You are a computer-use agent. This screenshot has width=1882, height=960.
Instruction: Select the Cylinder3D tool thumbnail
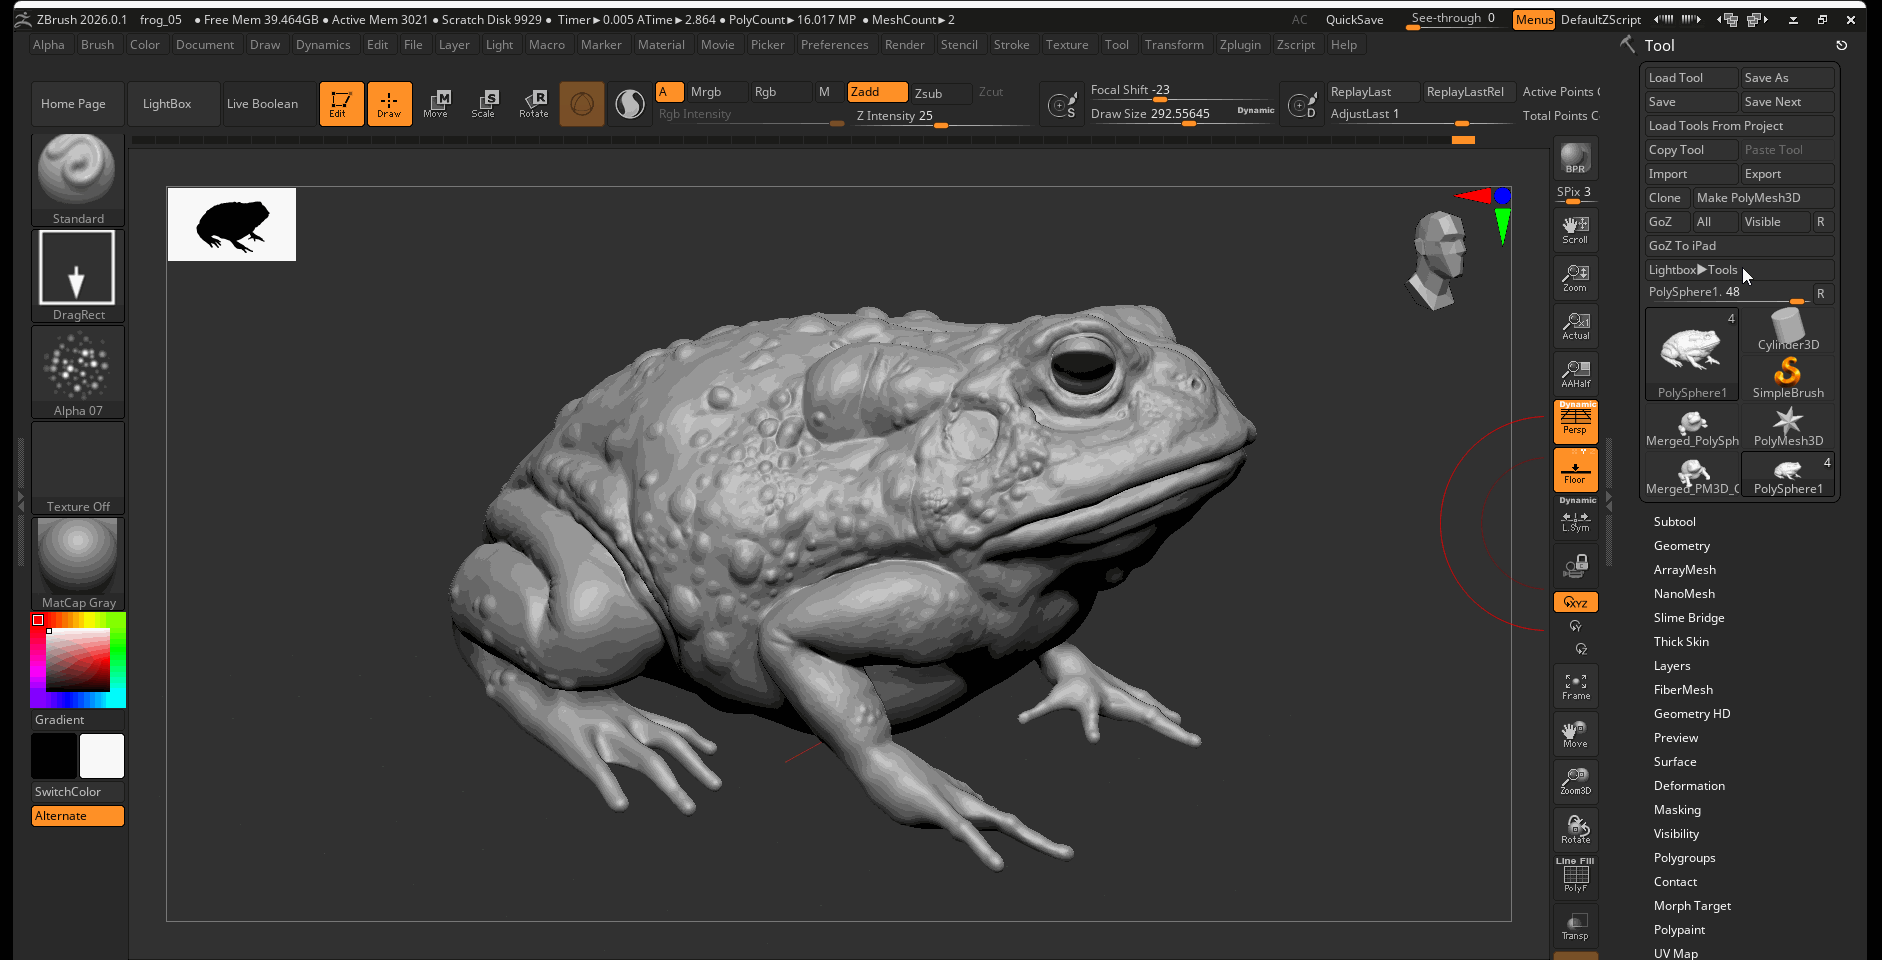coord(1788,330)
